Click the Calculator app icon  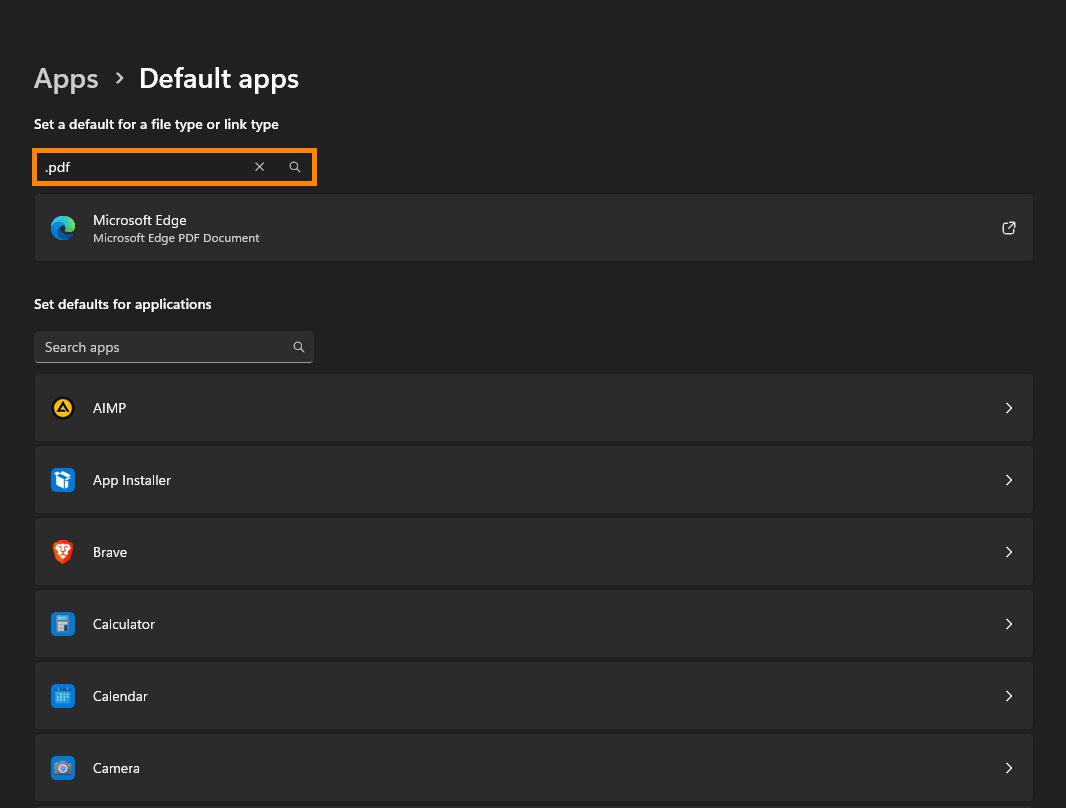click(x=63, y=624)
